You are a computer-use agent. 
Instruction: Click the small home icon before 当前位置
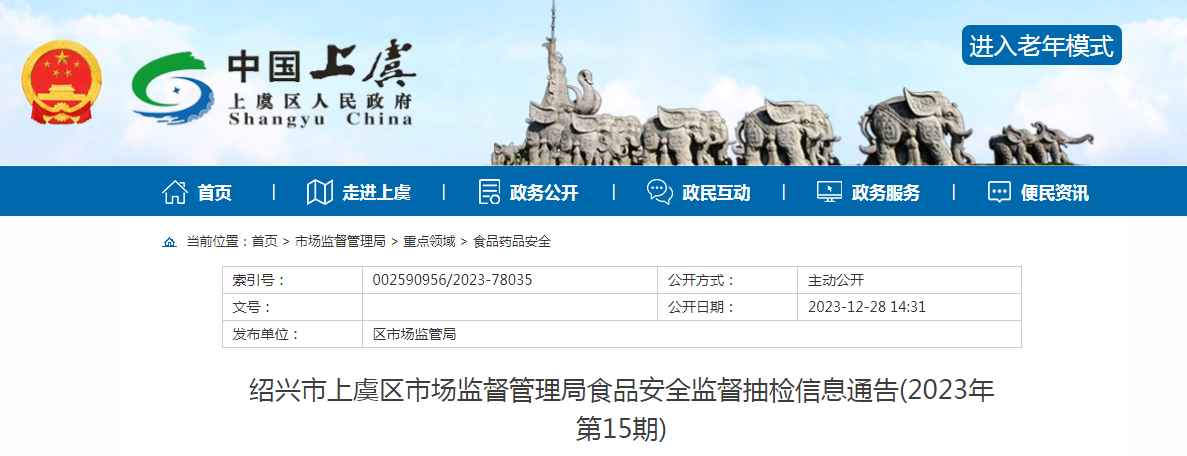point(170,242)
